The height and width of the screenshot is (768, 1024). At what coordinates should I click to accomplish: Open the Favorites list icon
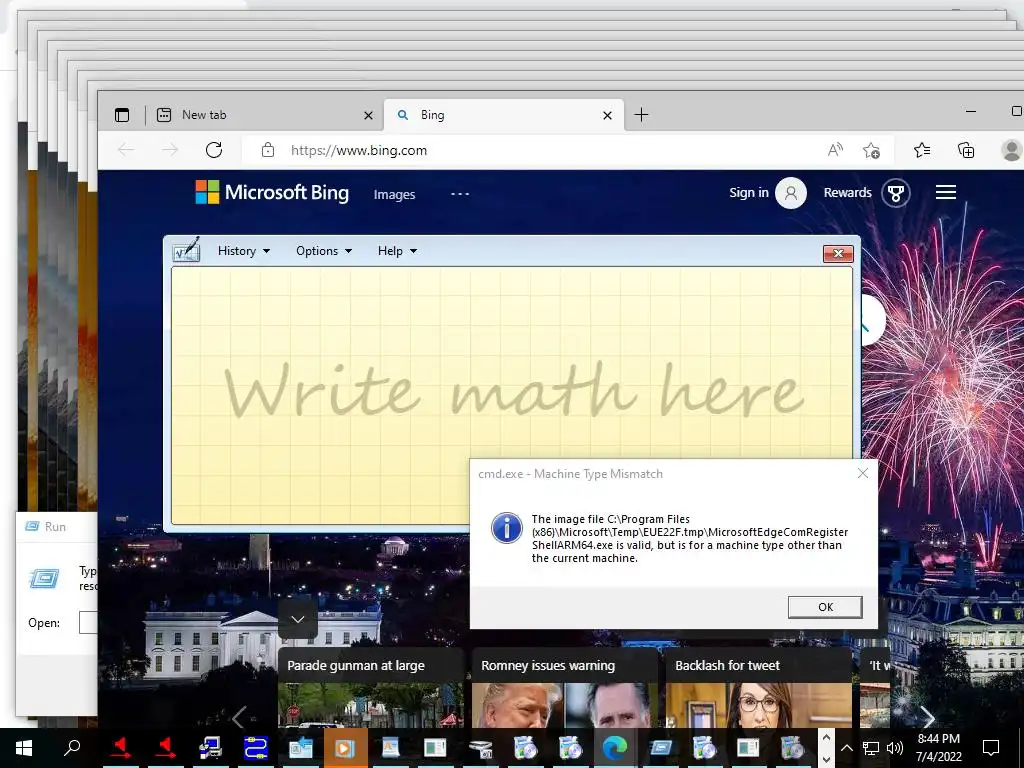click(922, 150)
